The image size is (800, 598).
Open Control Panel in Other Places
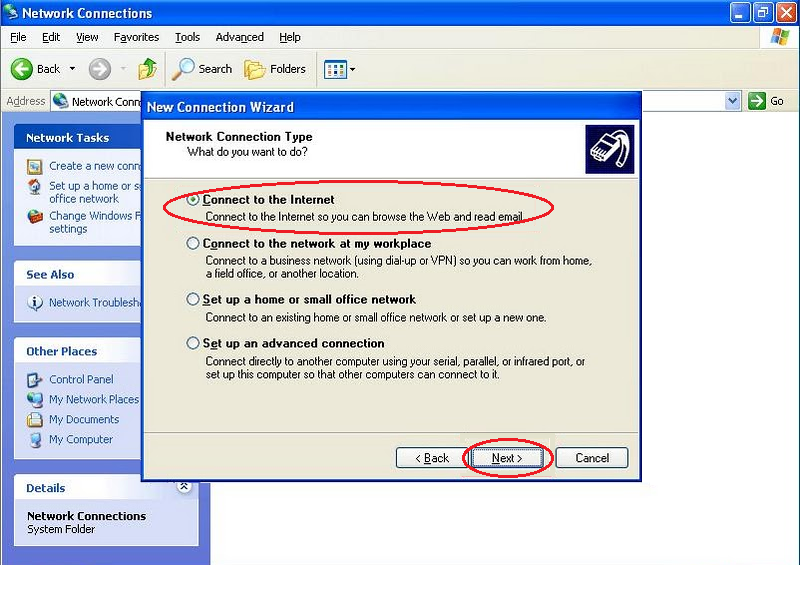point(81,380)
